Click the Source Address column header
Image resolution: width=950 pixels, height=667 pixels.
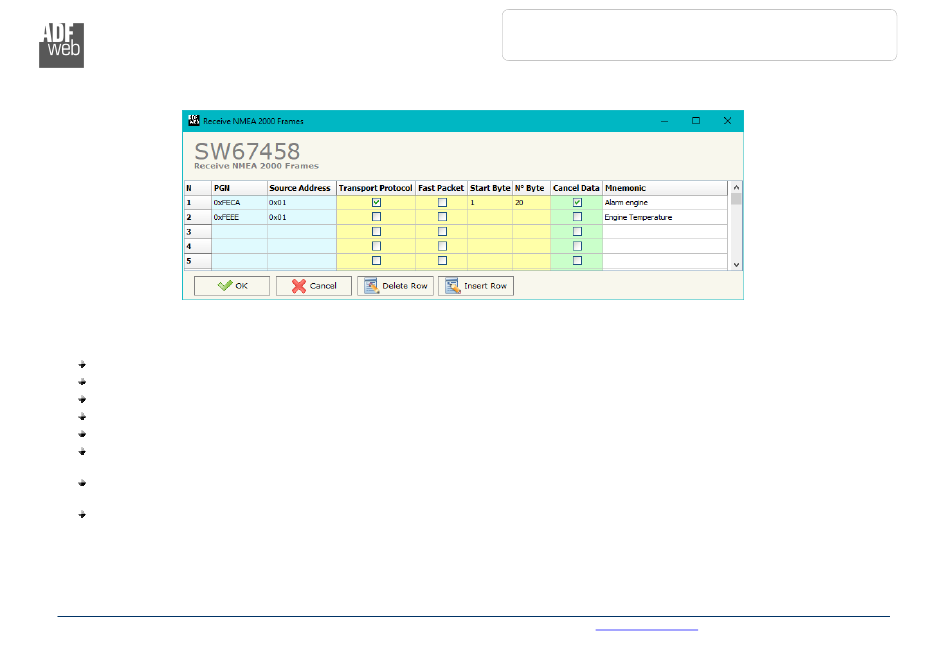tap(302, 188)
